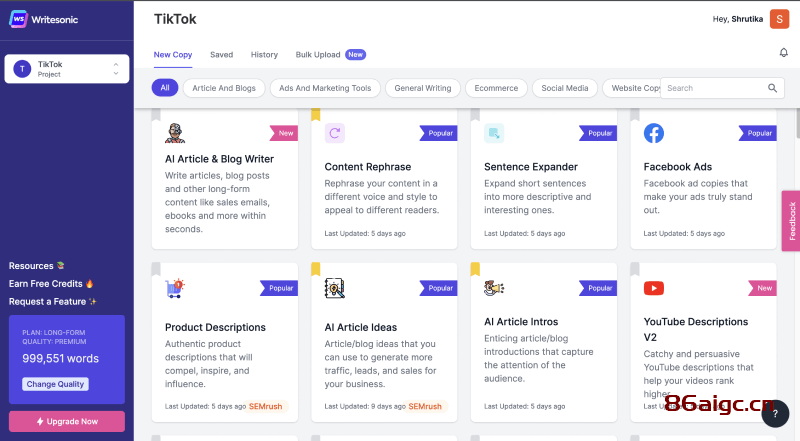Open the notifications bell

(784, 53)
